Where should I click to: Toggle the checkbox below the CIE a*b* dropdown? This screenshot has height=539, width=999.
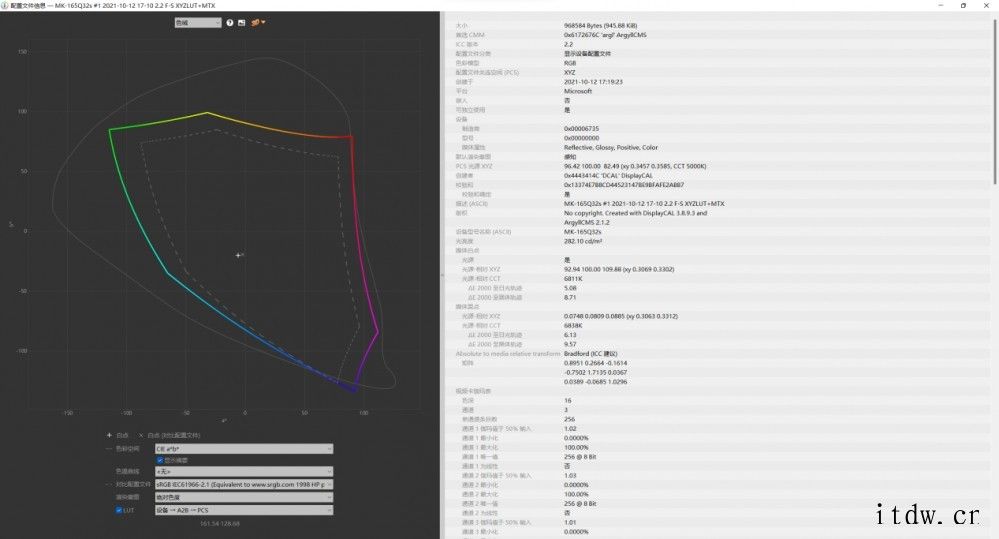point(160,460)
